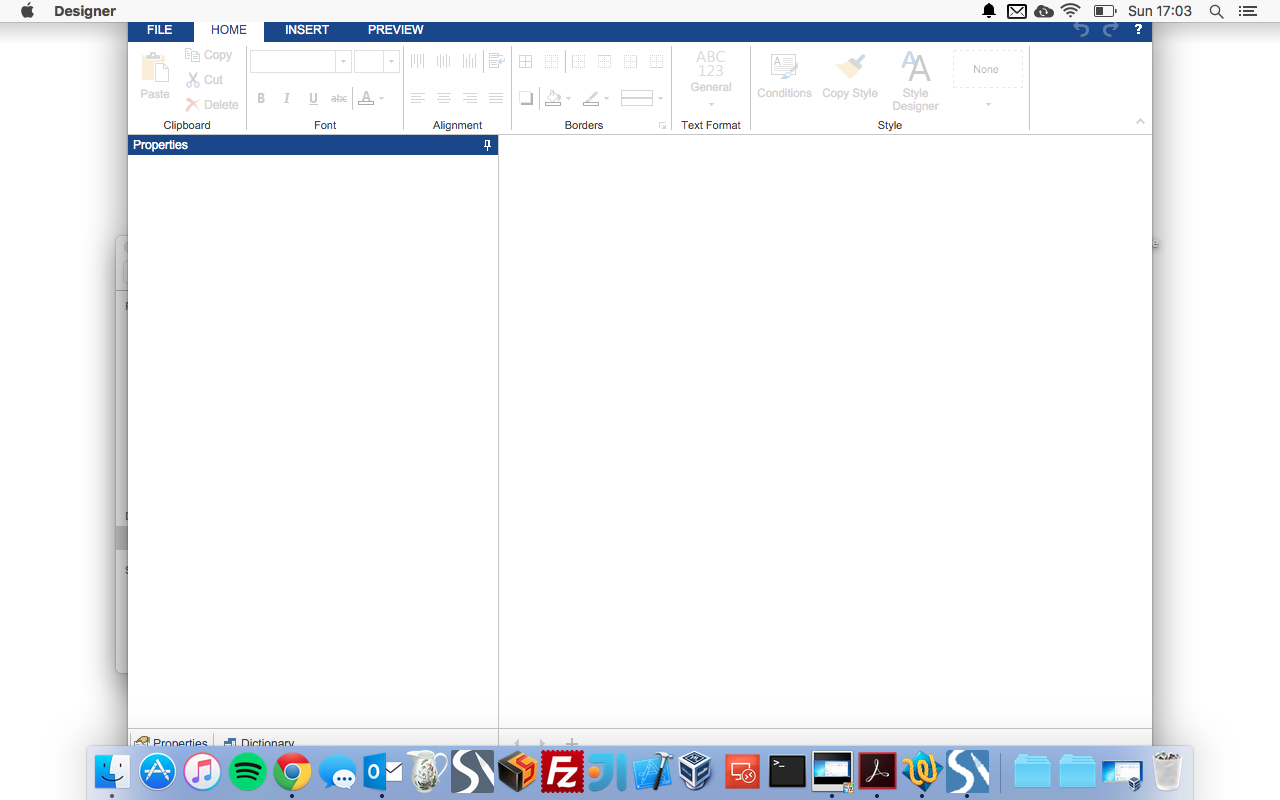
Task: Click the border color pencil icon
Action: pyautogui.click(x=591, y=98)
